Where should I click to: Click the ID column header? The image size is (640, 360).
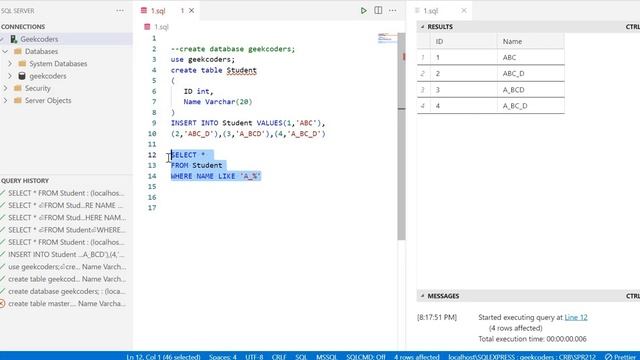[x=463, y=41]
